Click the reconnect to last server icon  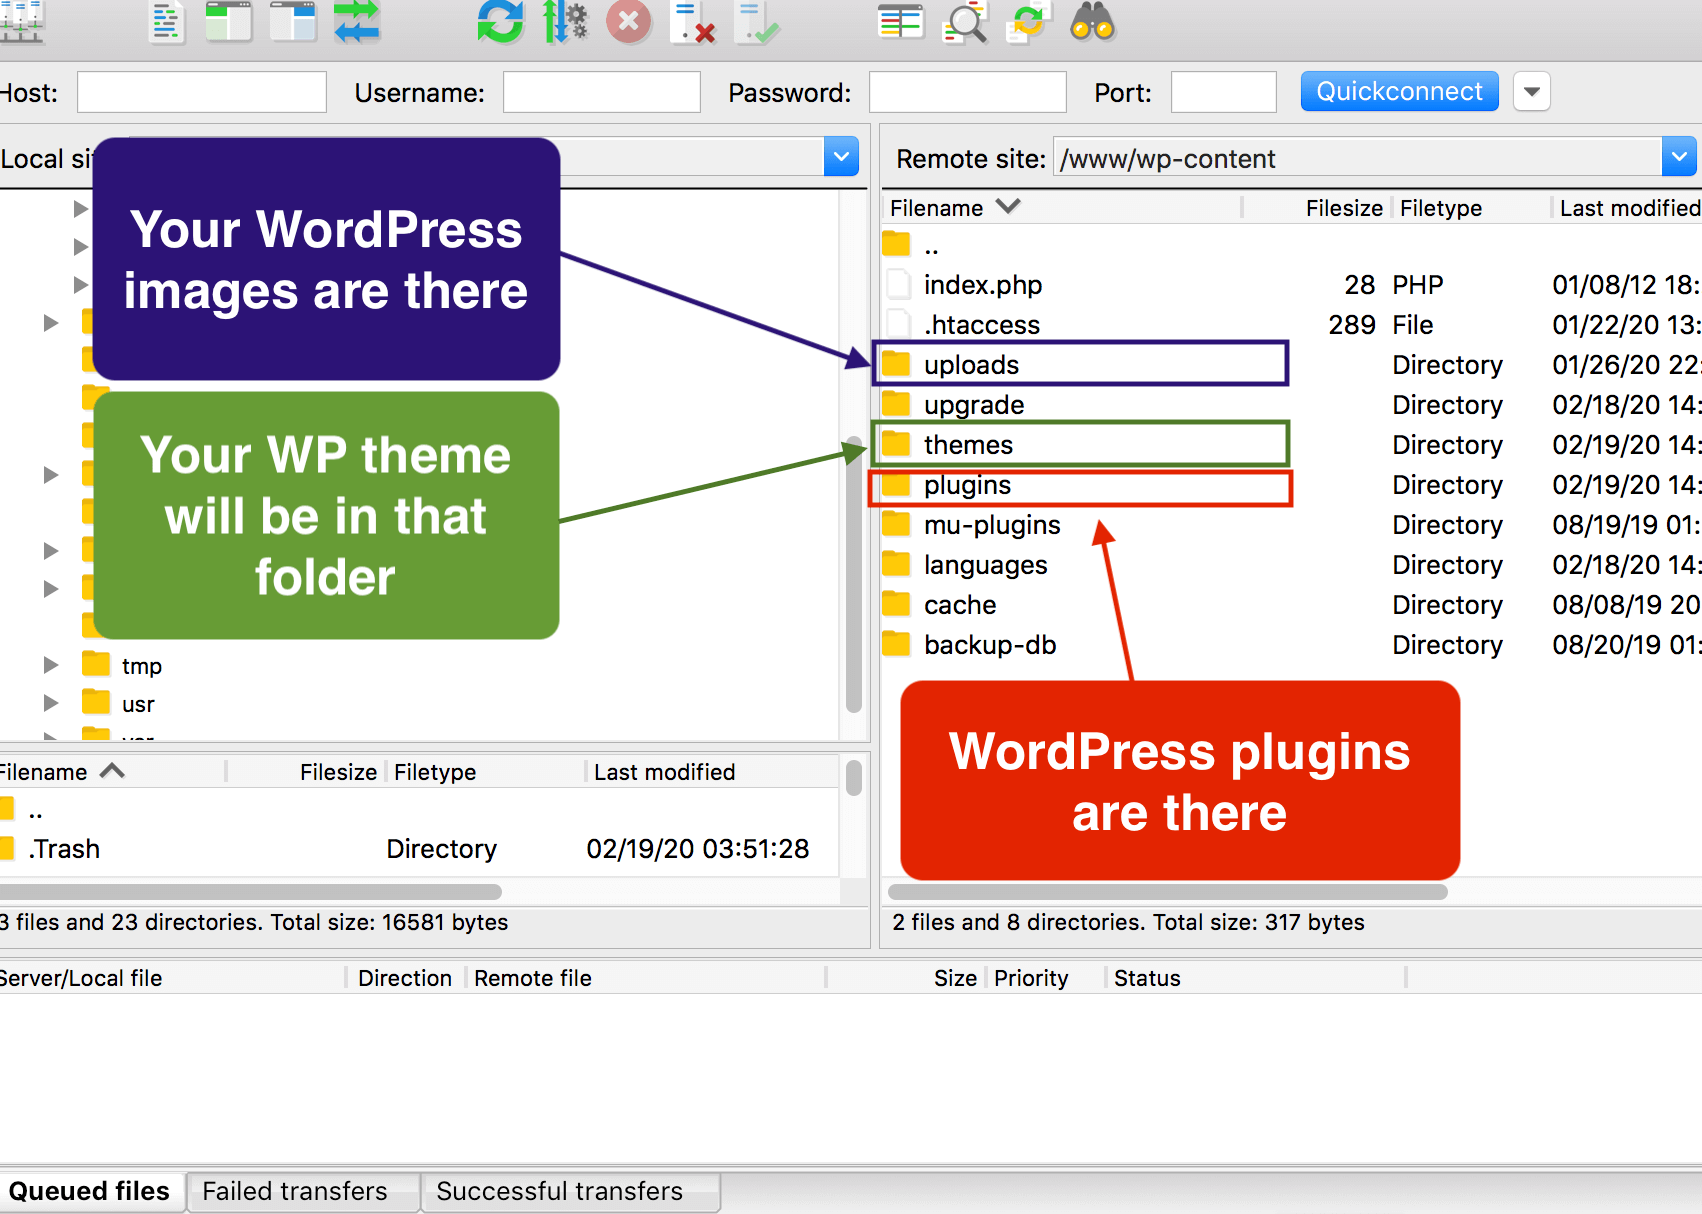[x=756, y=22]
